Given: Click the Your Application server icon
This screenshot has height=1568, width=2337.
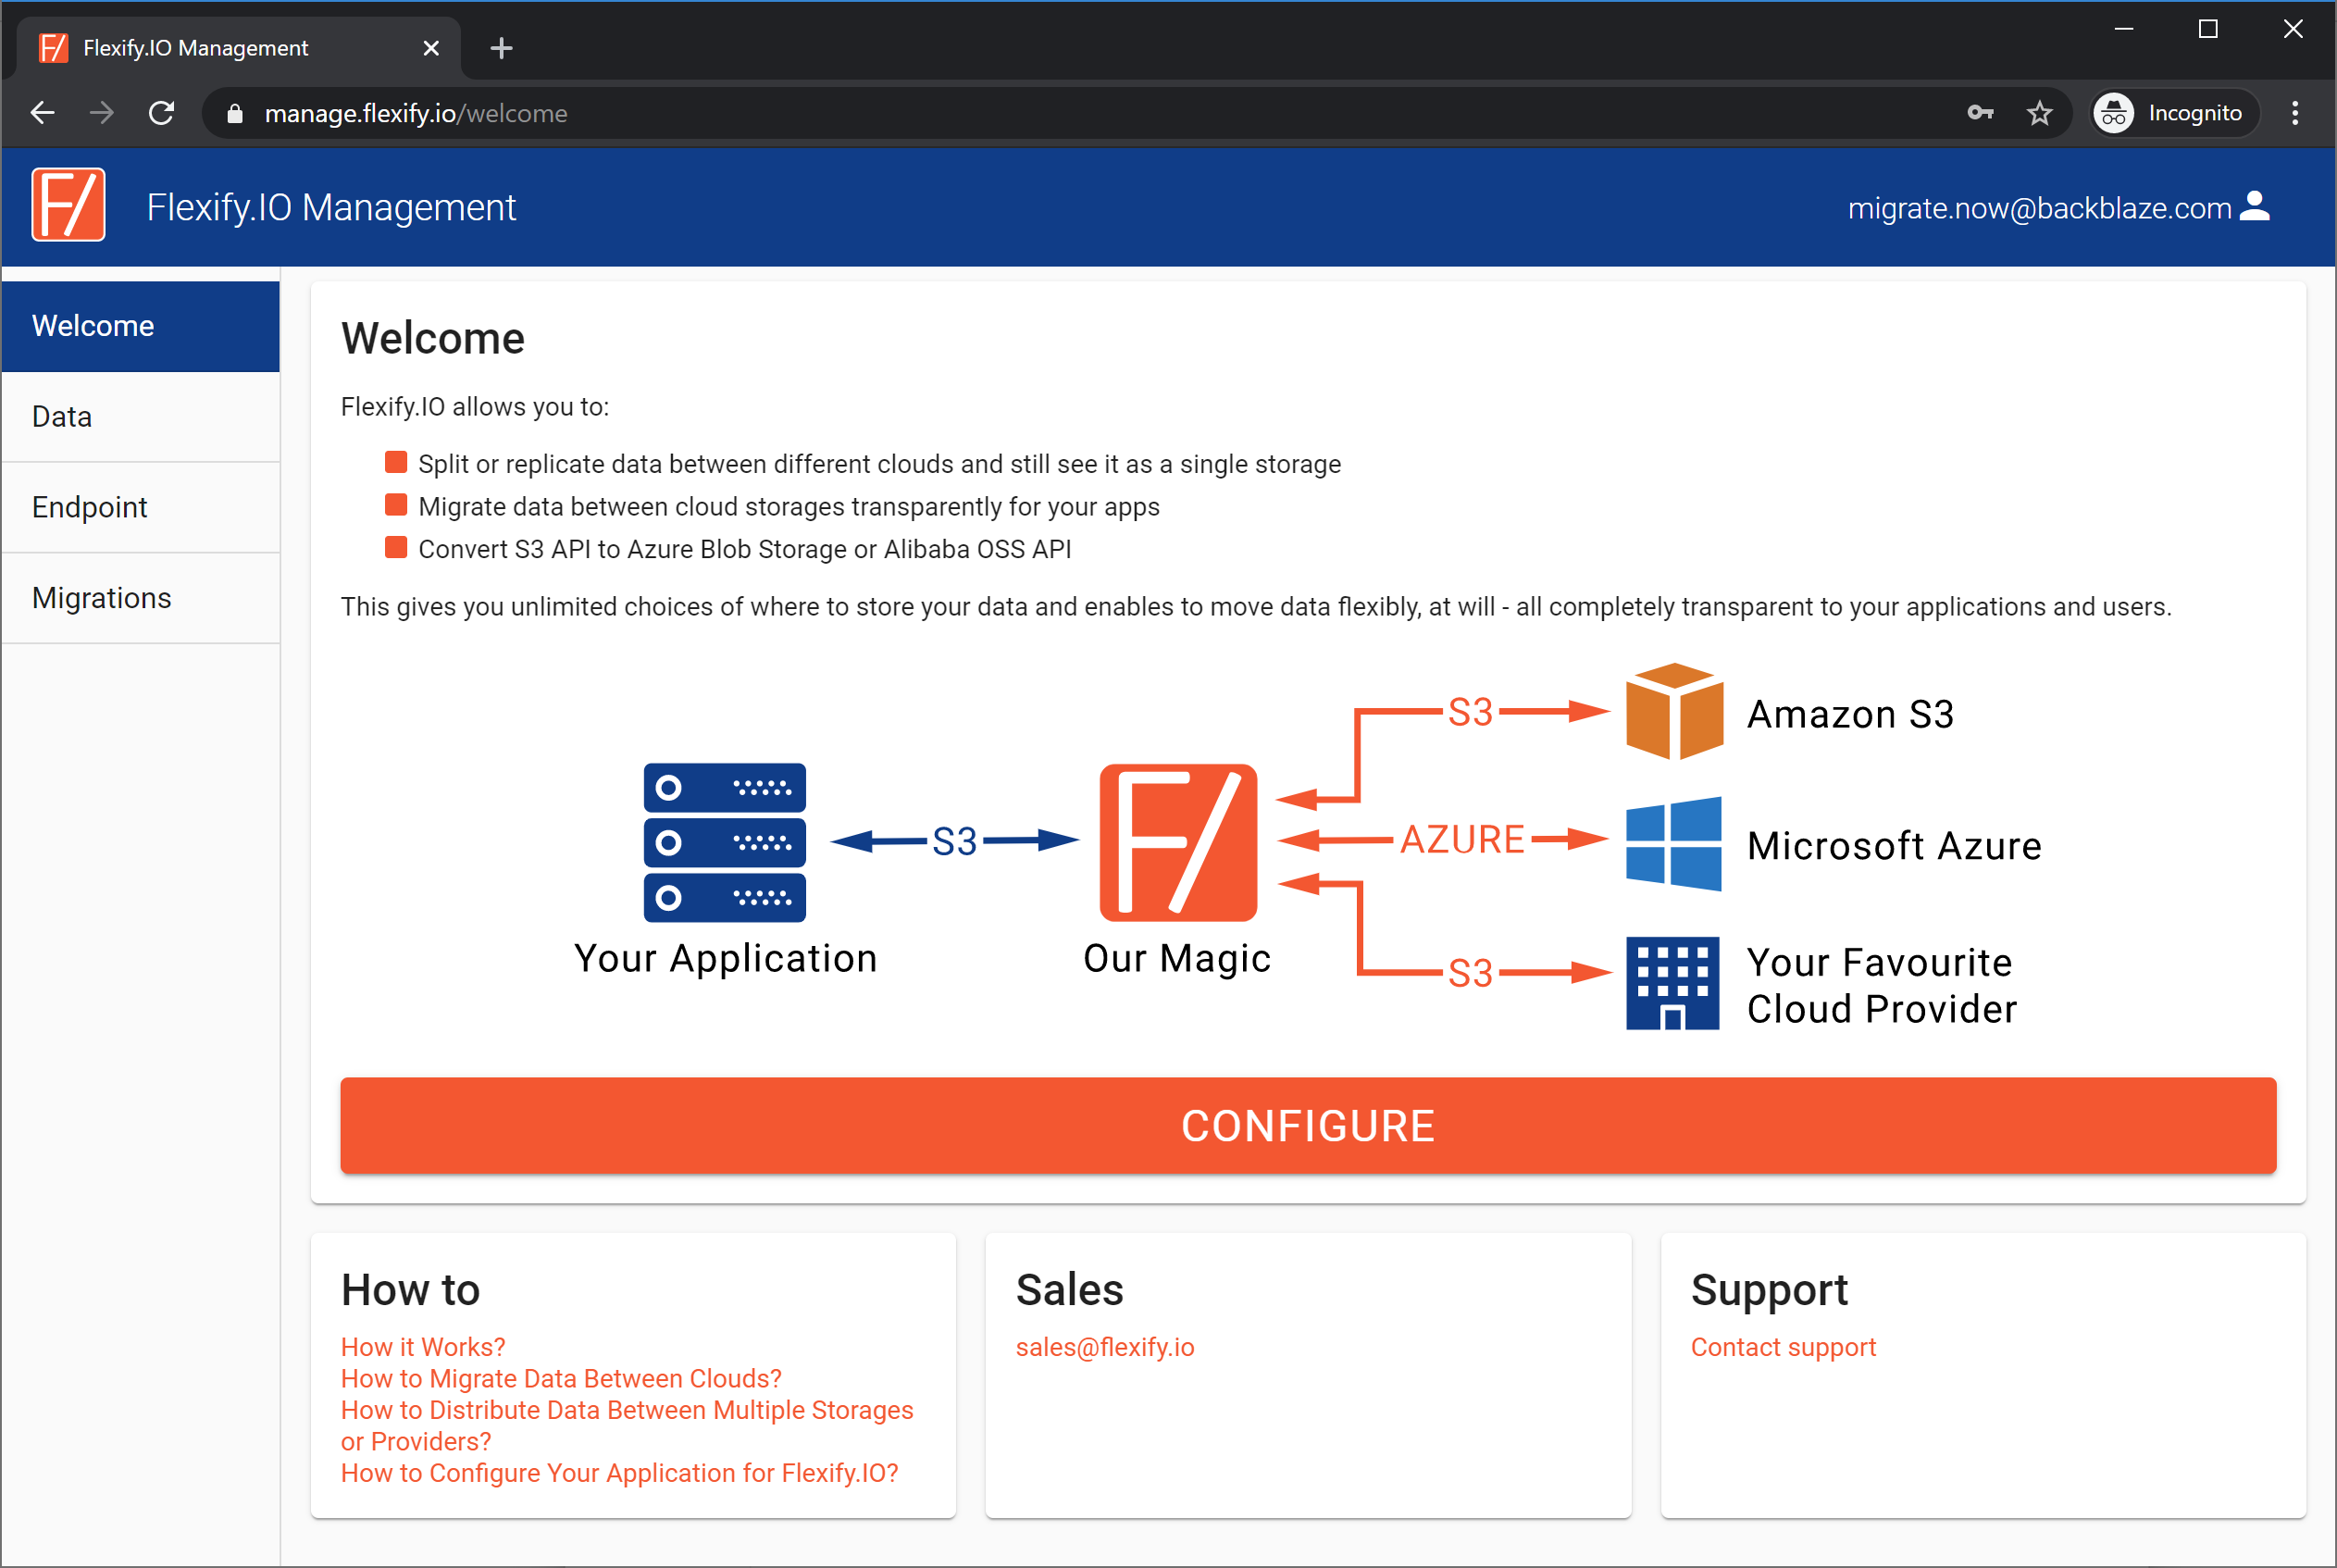Looking at the screenshot, I should tap(724, 842).
